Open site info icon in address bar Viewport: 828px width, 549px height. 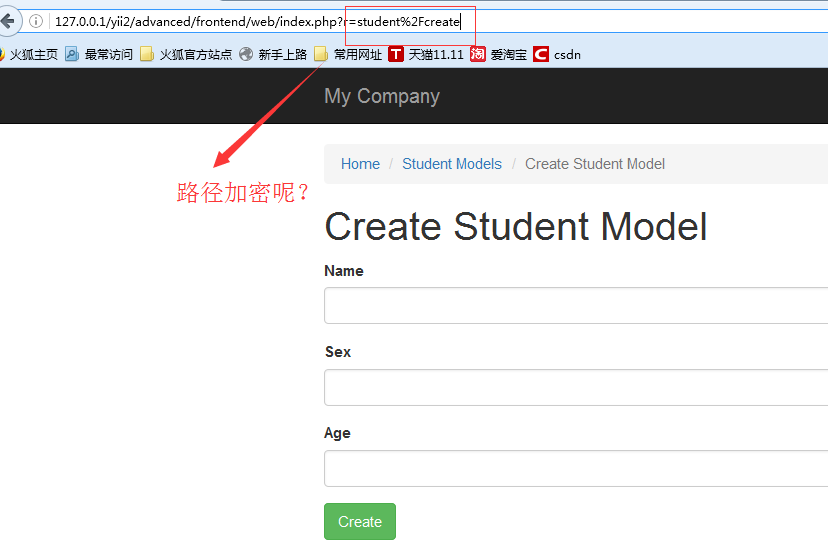35,21
